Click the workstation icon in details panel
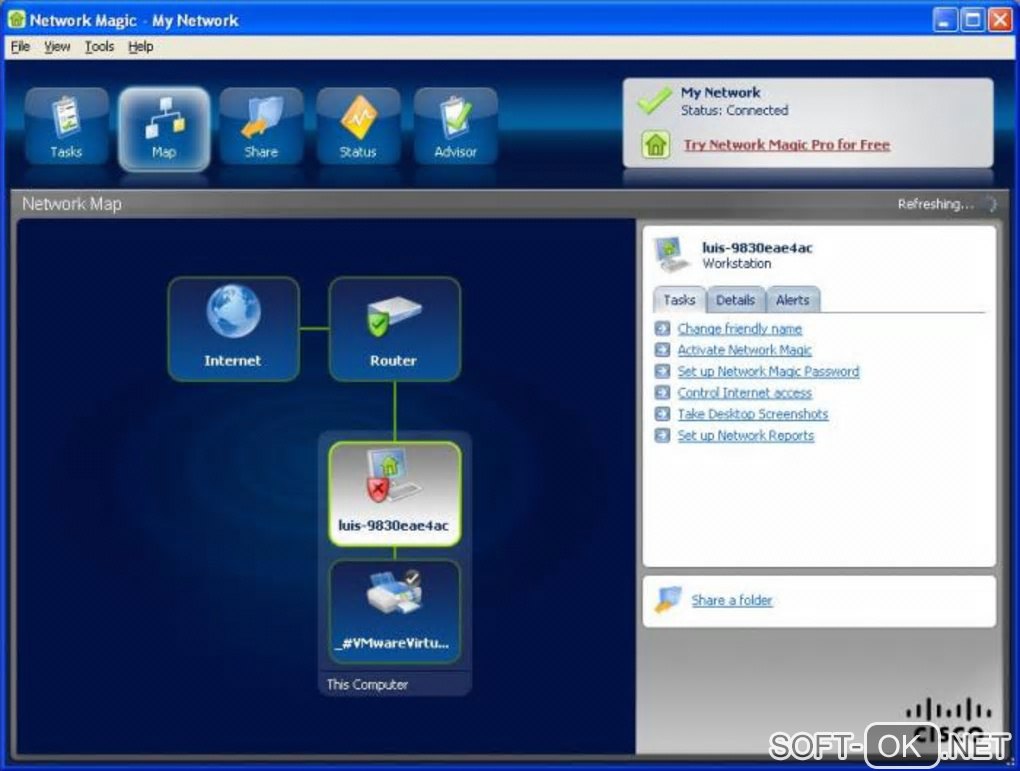1020x771 pixels. 671,254
